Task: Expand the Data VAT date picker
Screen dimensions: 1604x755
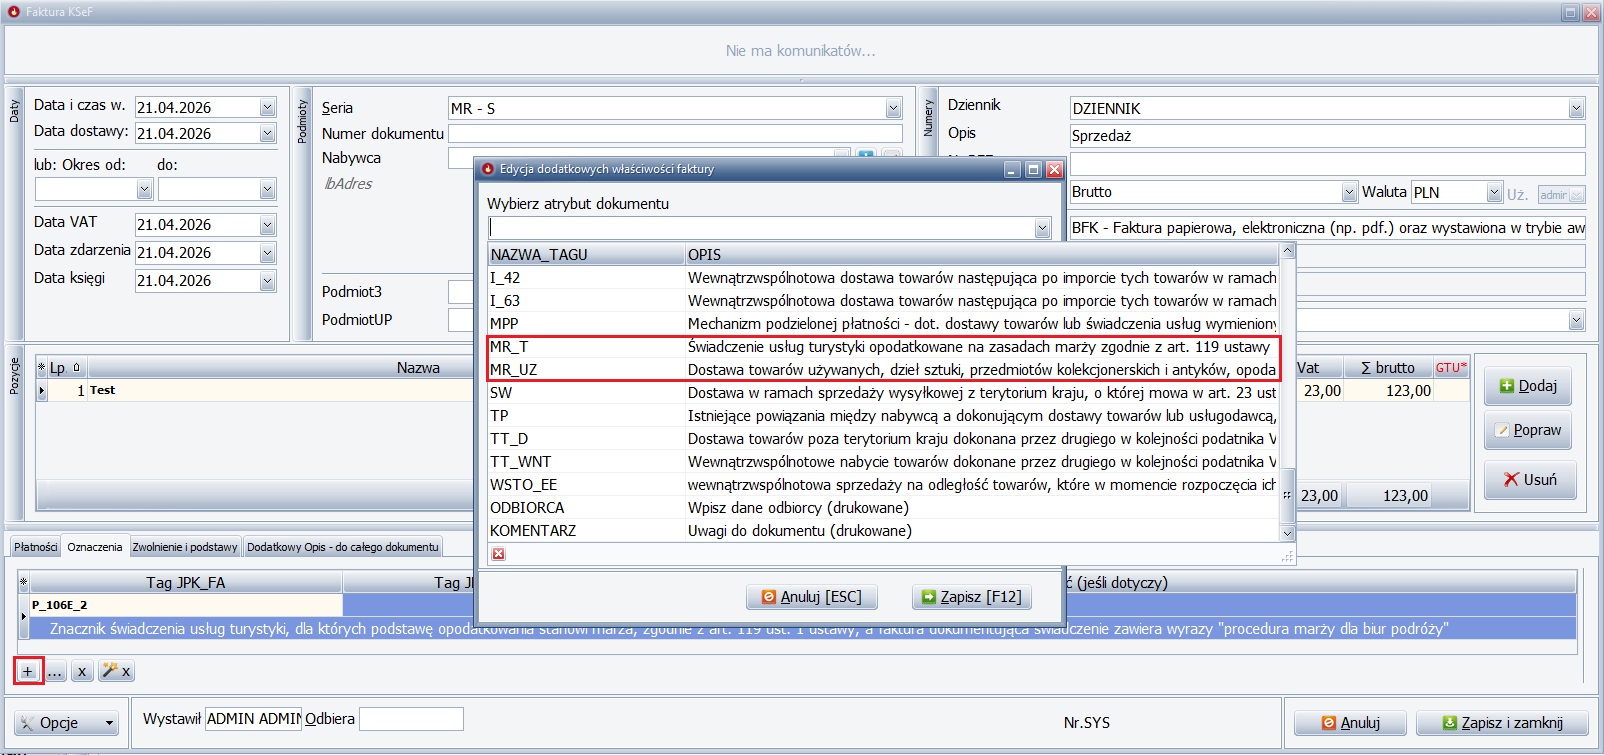Action: (x=267, y=226)
